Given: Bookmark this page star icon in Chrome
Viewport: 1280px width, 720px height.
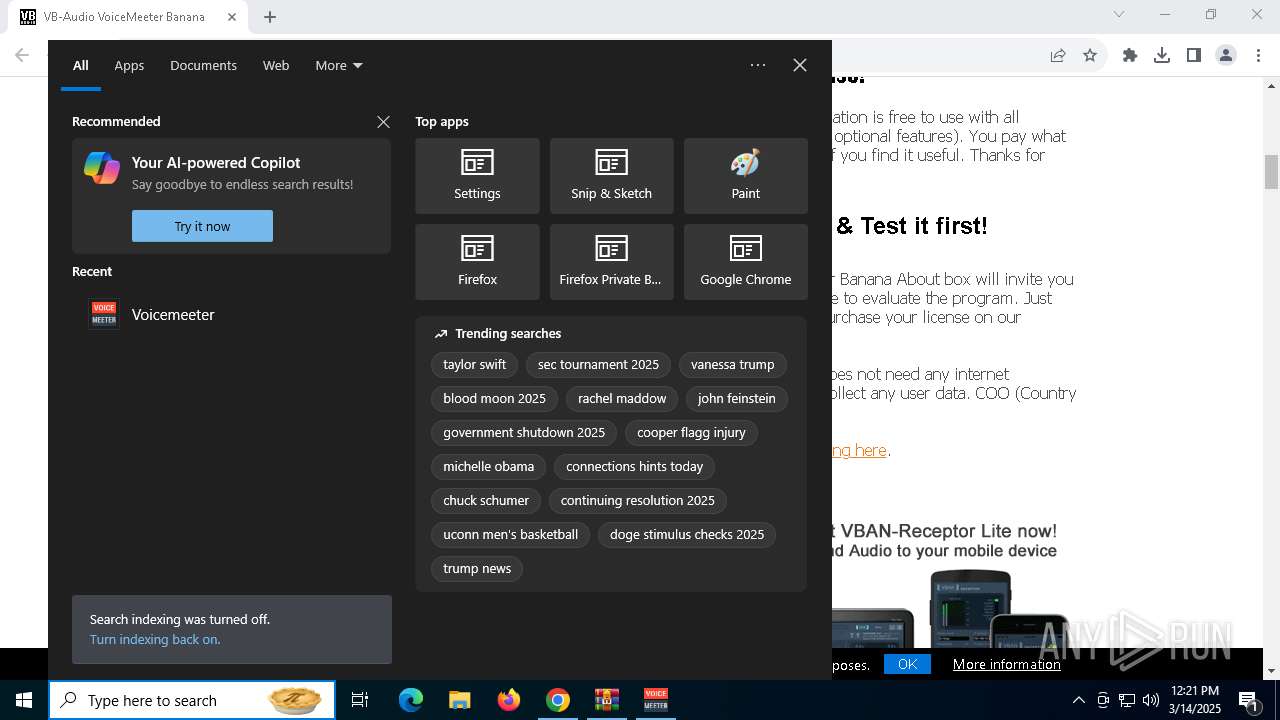Looking at the screenshot, I should coord(1090,56).
